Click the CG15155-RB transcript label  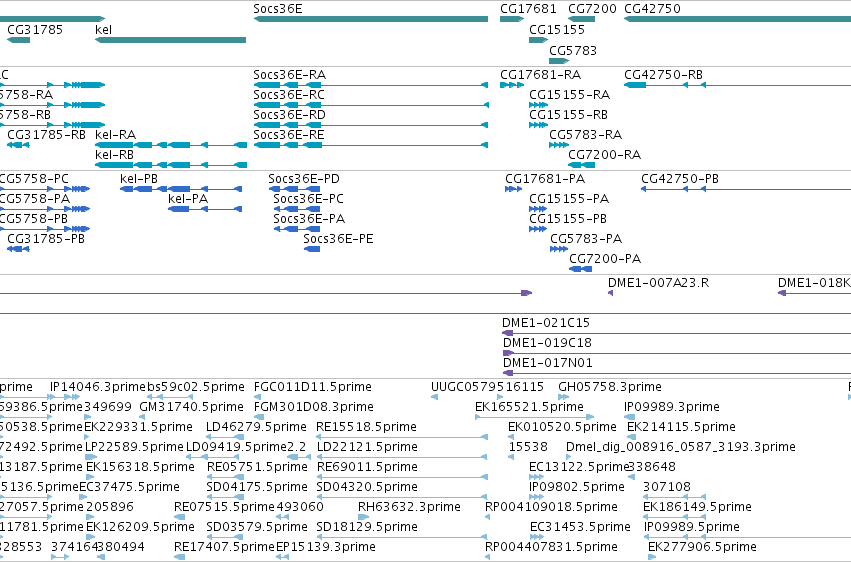(x=569, y=114)
